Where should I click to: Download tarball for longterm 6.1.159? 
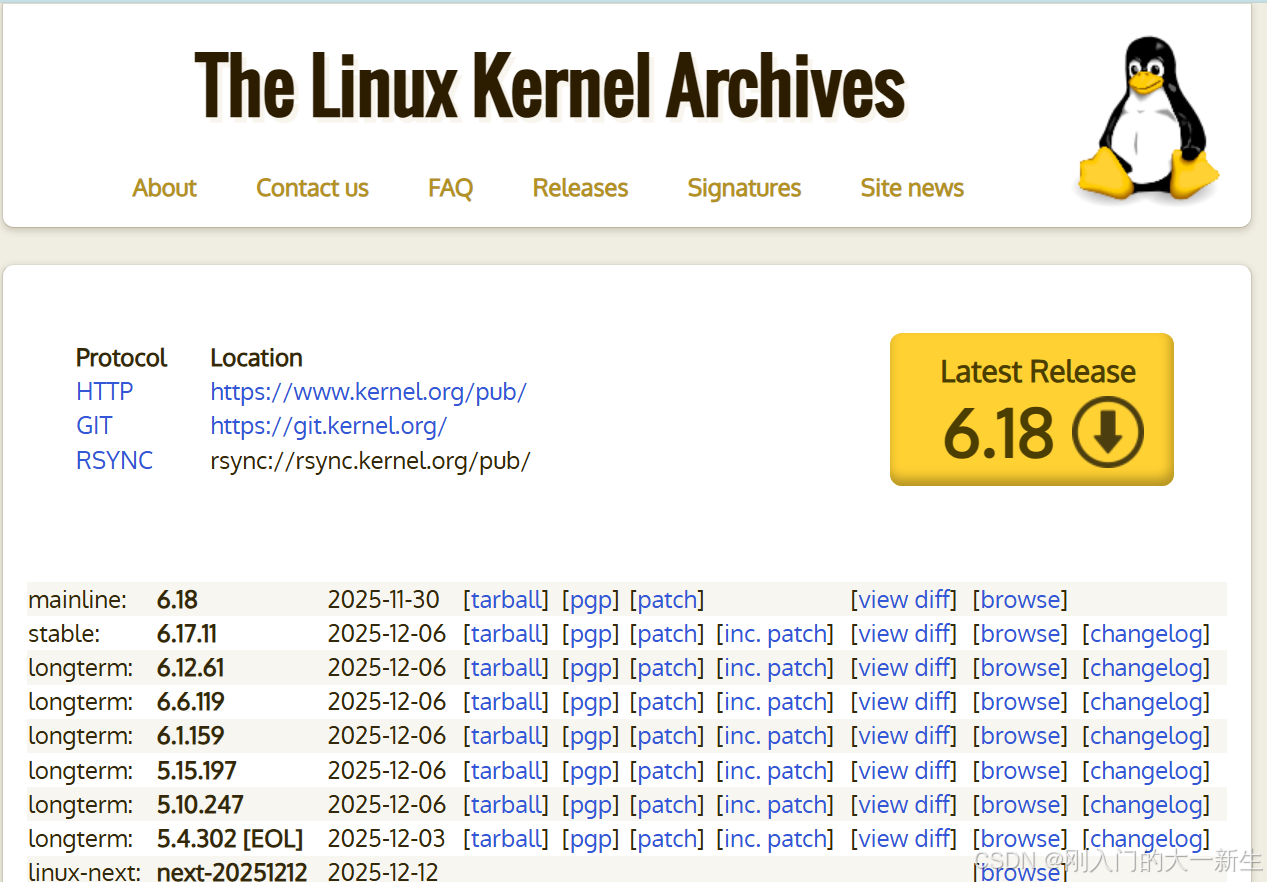coord(505,736)
